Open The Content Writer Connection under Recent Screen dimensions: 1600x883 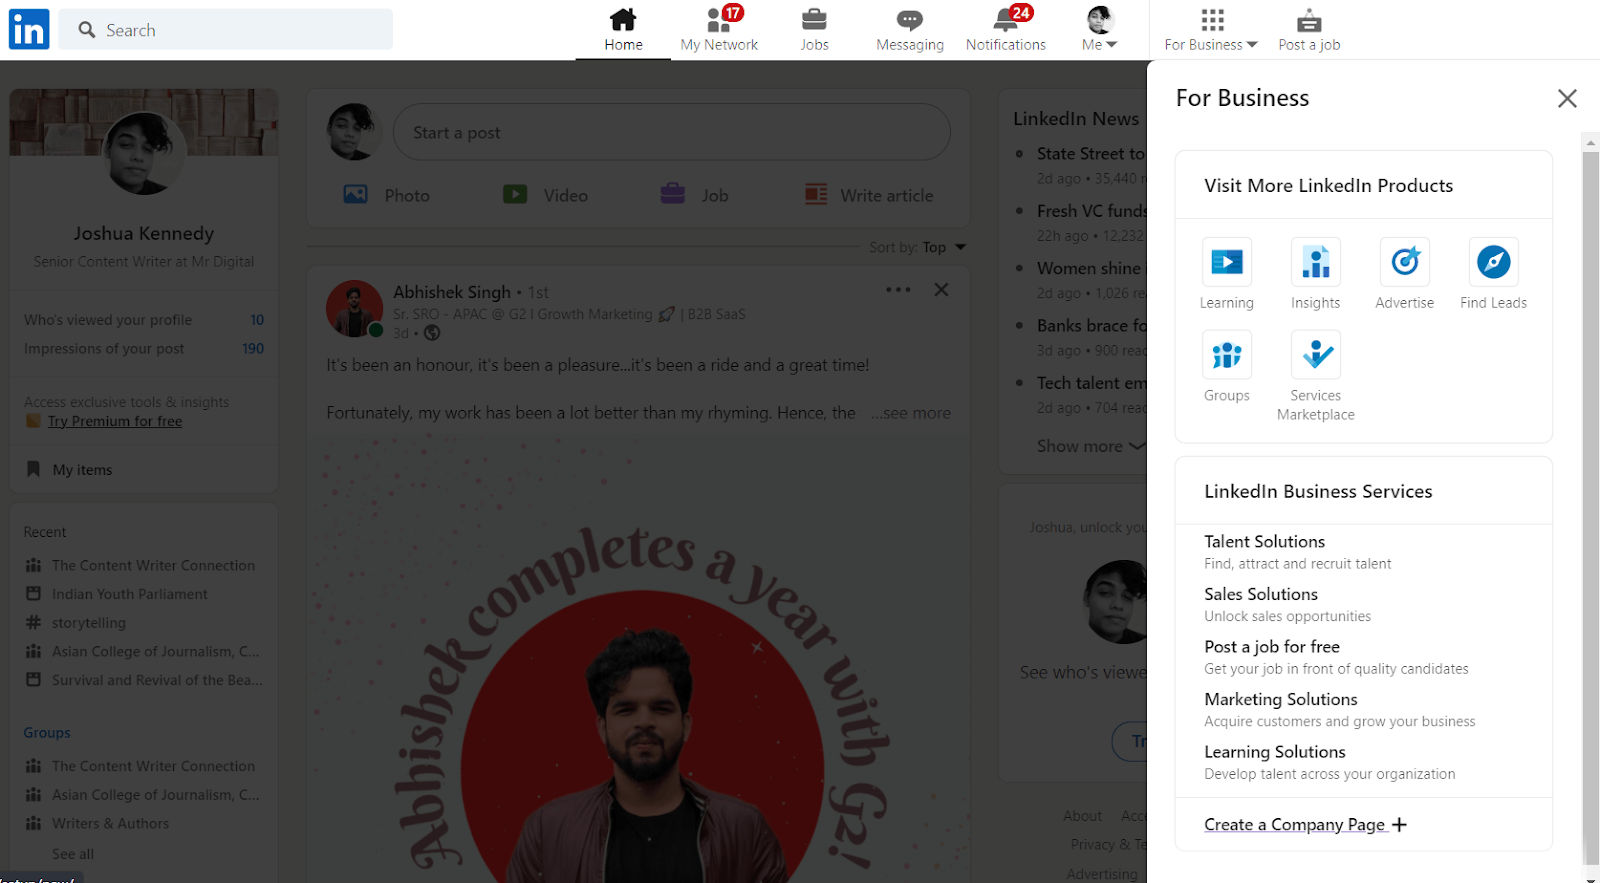pos(153,565)
